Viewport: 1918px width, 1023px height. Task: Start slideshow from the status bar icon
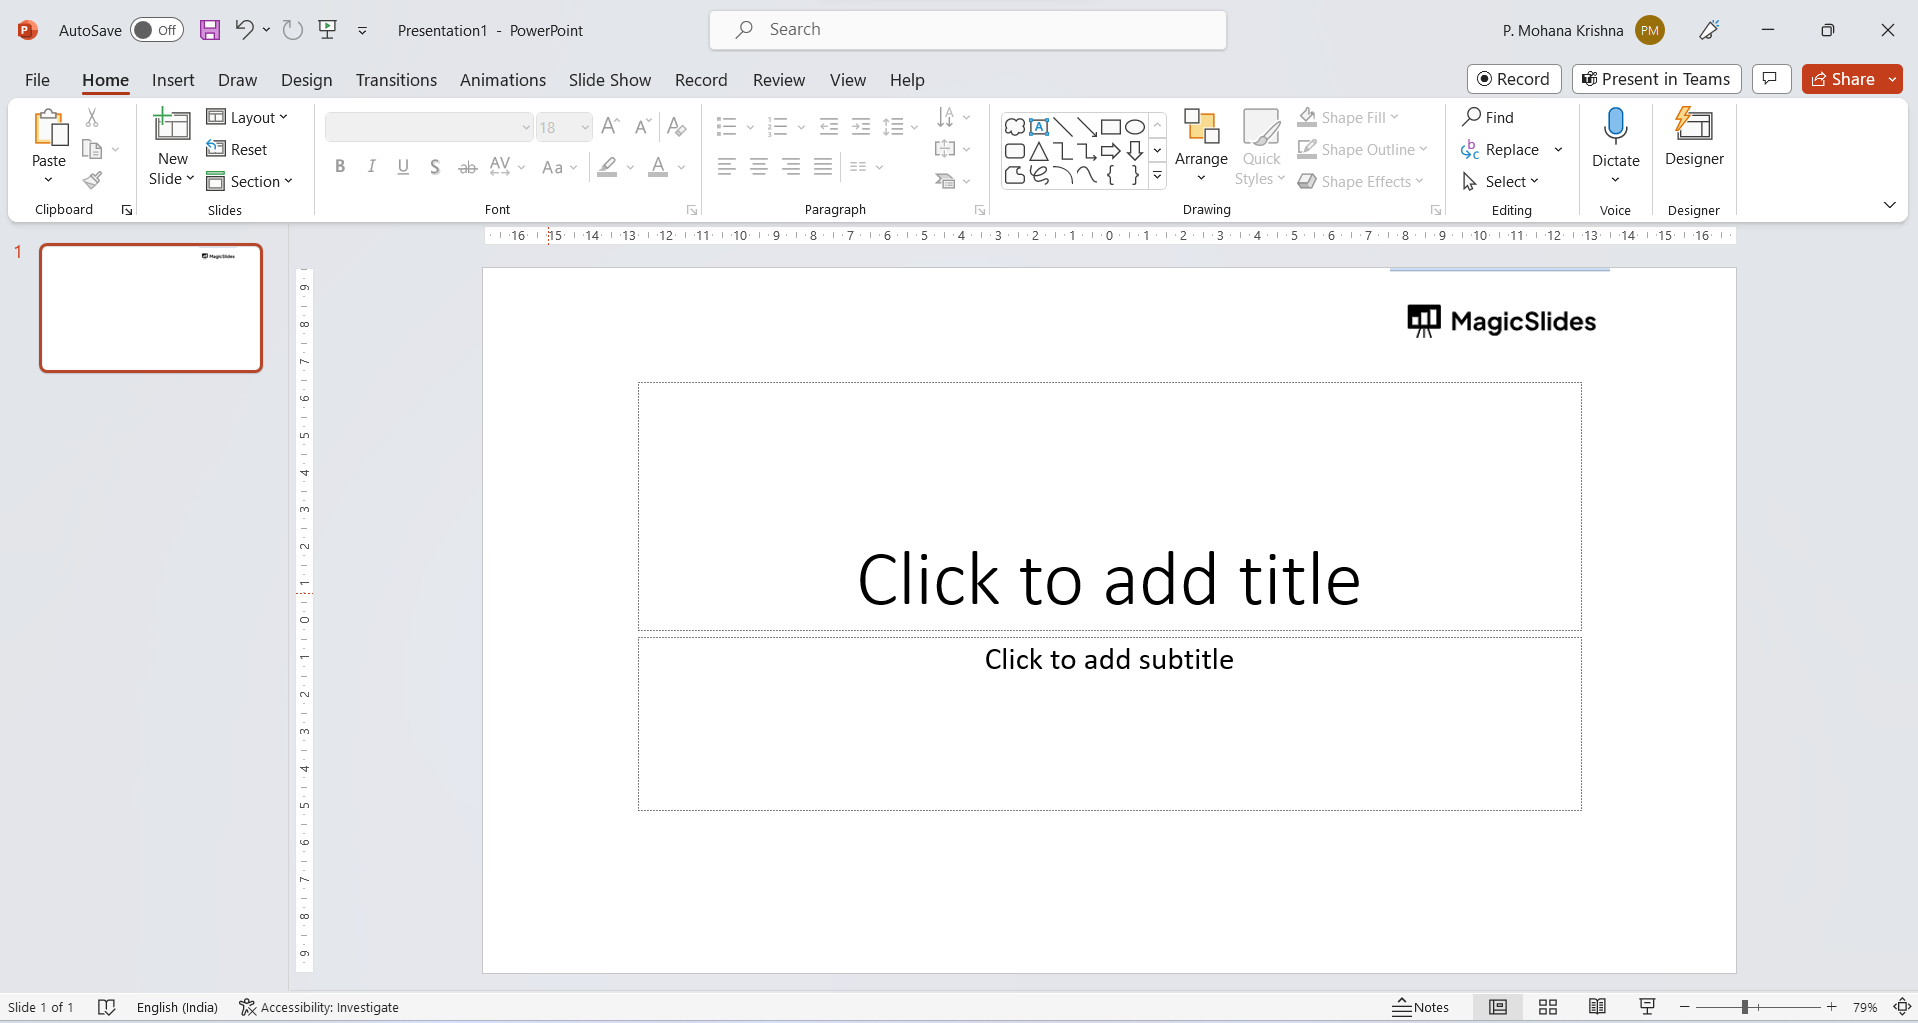tap(1647, 1007)
